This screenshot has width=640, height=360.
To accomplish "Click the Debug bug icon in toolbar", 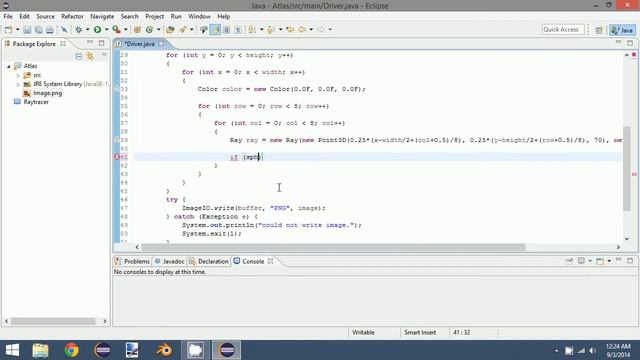I will [x=79, y=29].
